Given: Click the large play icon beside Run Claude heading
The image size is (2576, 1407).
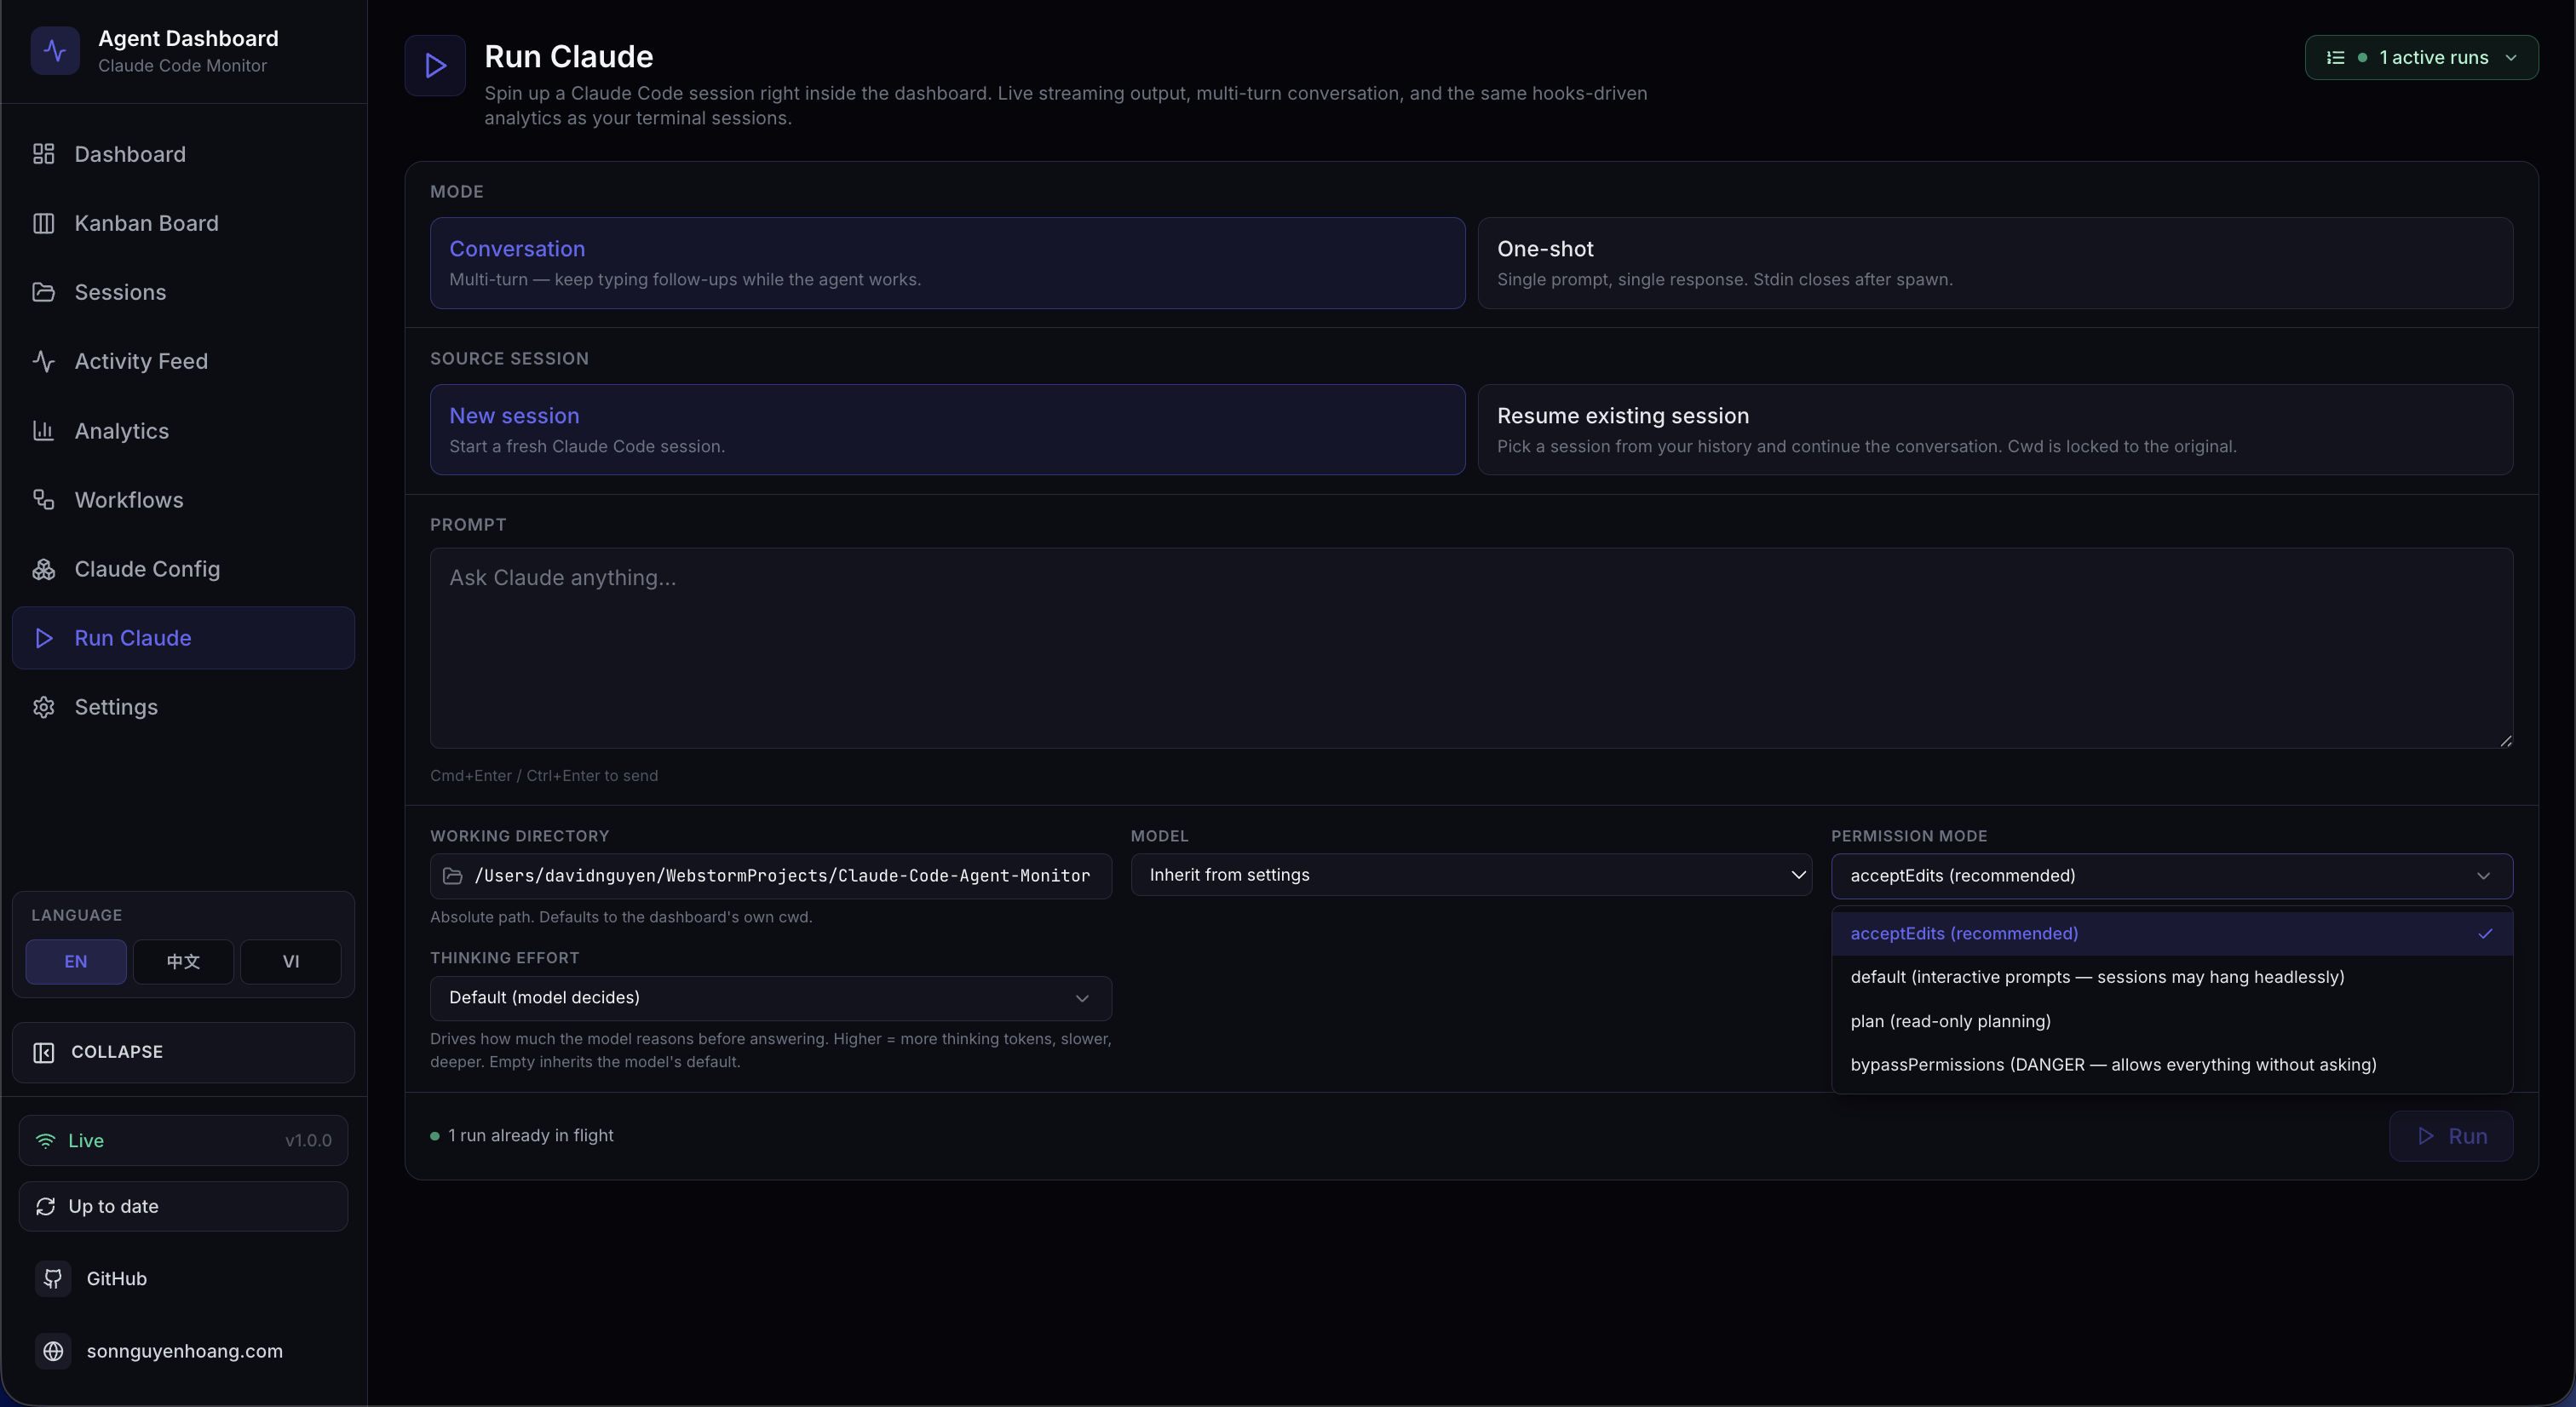Looking at the screenshot, I should (x=435, y=66).
